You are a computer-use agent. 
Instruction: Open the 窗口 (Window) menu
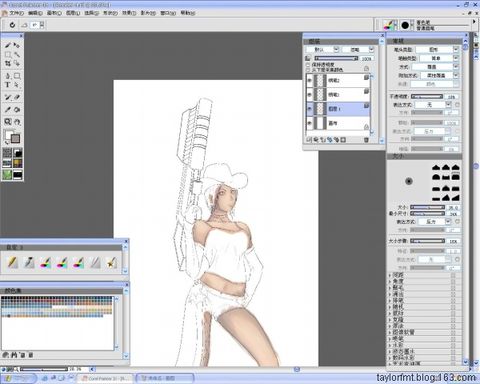[x=168, y=13]
